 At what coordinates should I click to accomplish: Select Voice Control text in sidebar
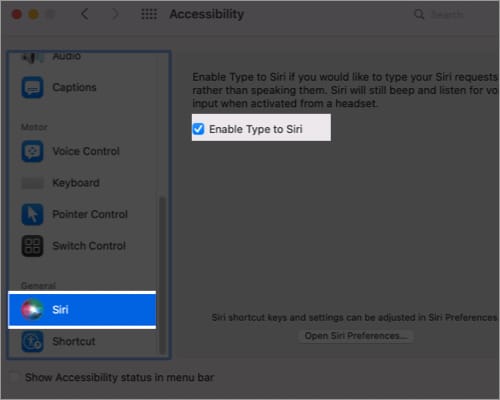pyautogui.click(x=86, y=151)
